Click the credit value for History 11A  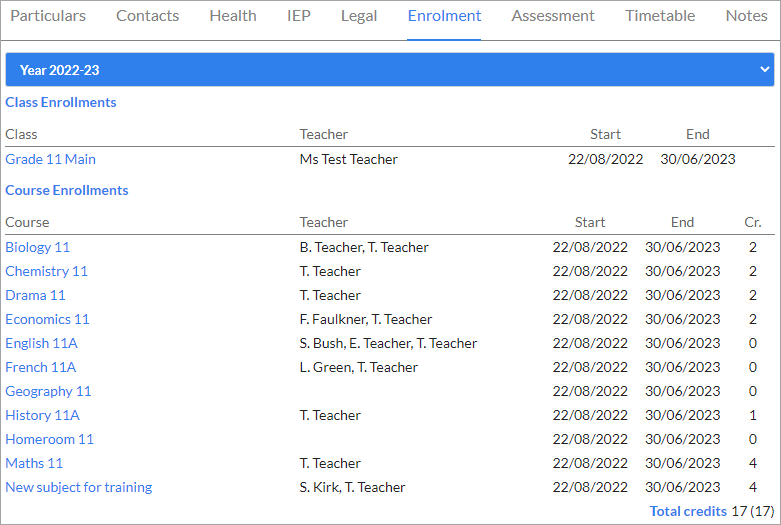click(753, 415)
